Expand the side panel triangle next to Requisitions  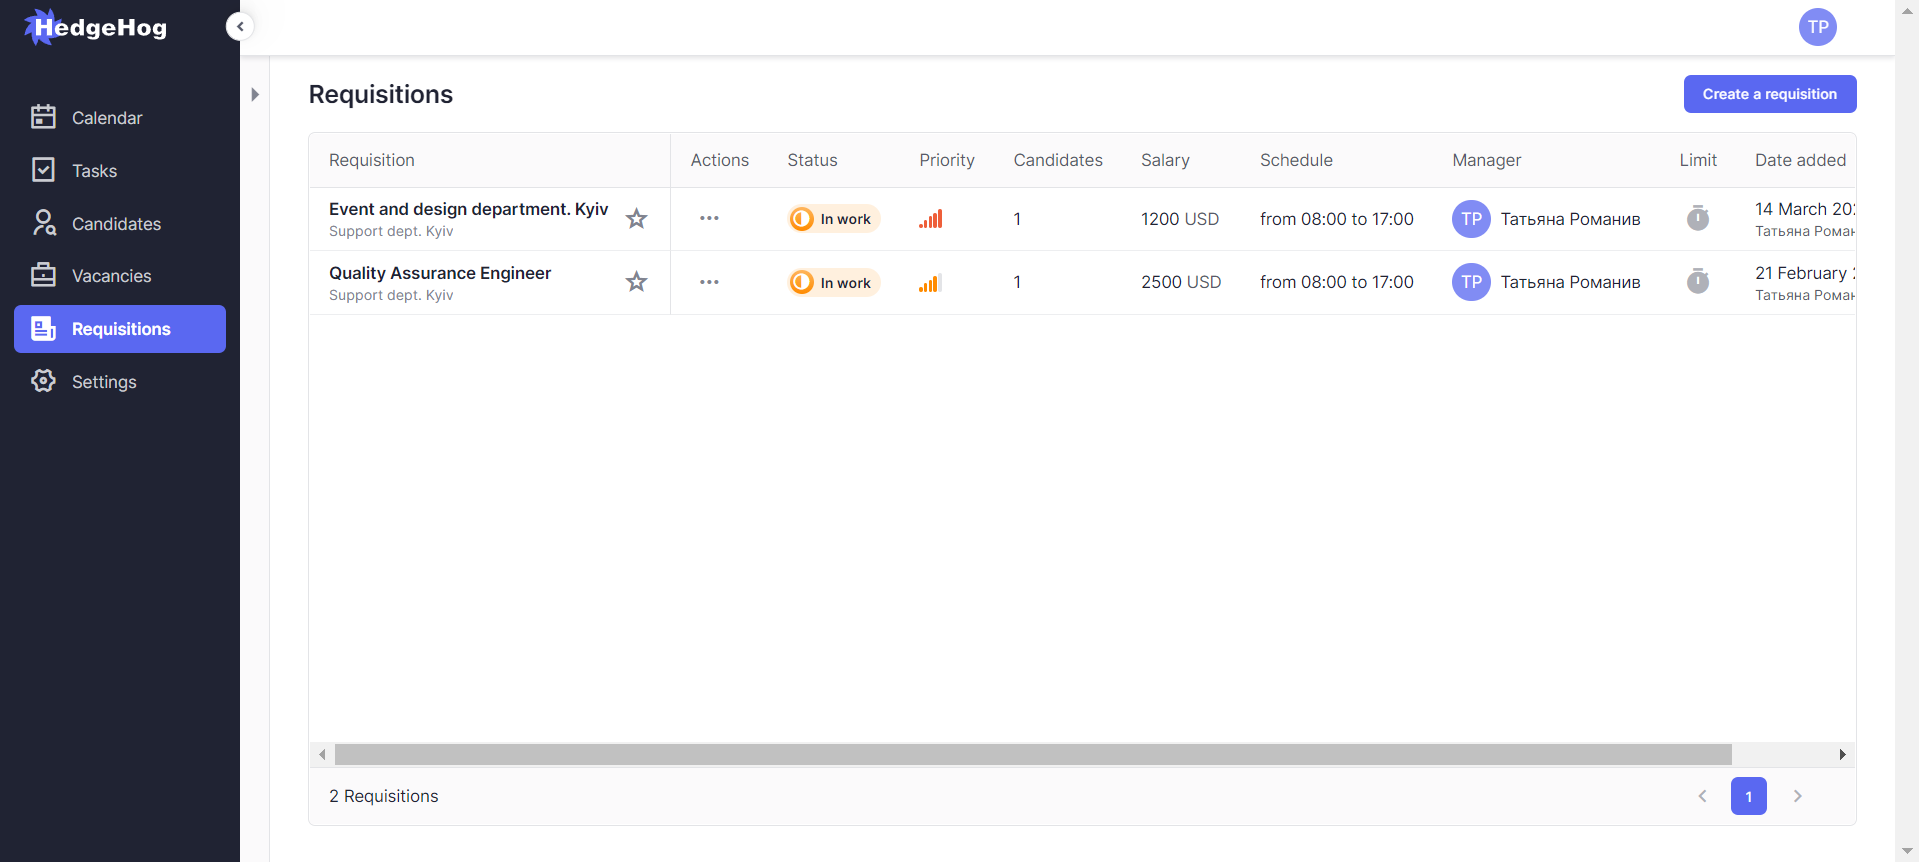[255, 95]
